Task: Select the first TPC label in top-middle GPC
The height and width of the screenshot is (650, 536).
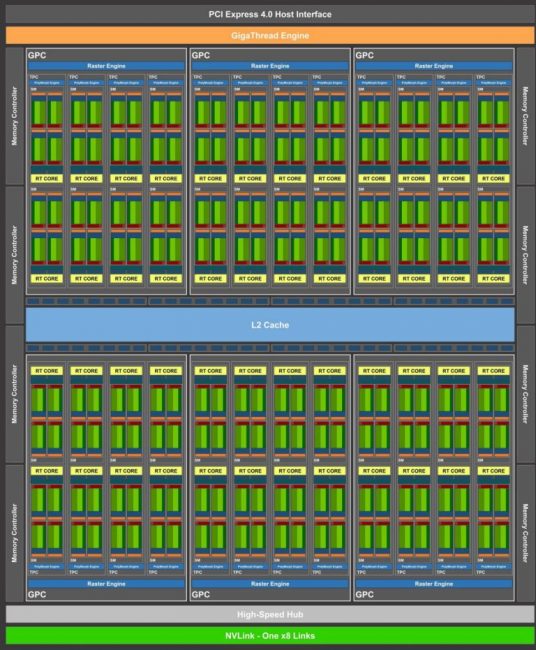Action: (198, 77)
